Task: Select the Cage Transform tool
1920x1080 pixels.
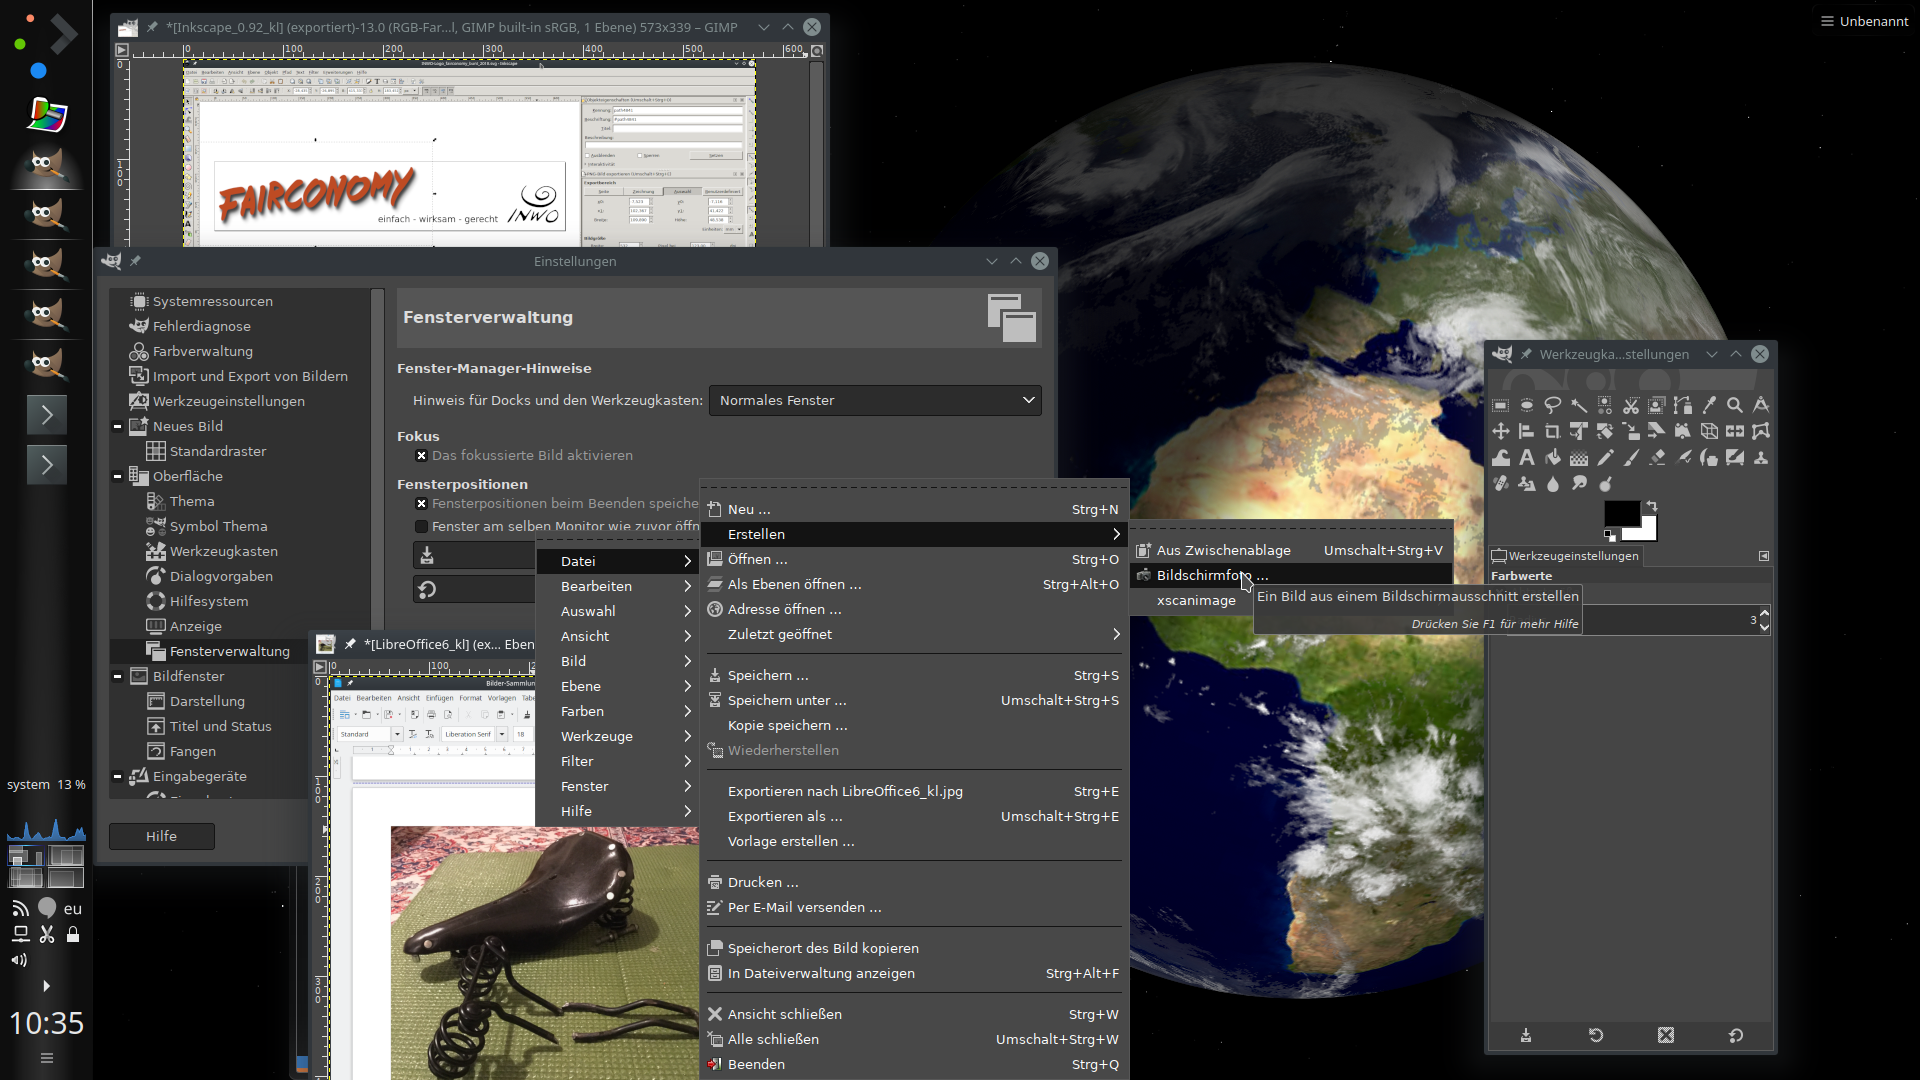Action: (x=1761, y=431)
